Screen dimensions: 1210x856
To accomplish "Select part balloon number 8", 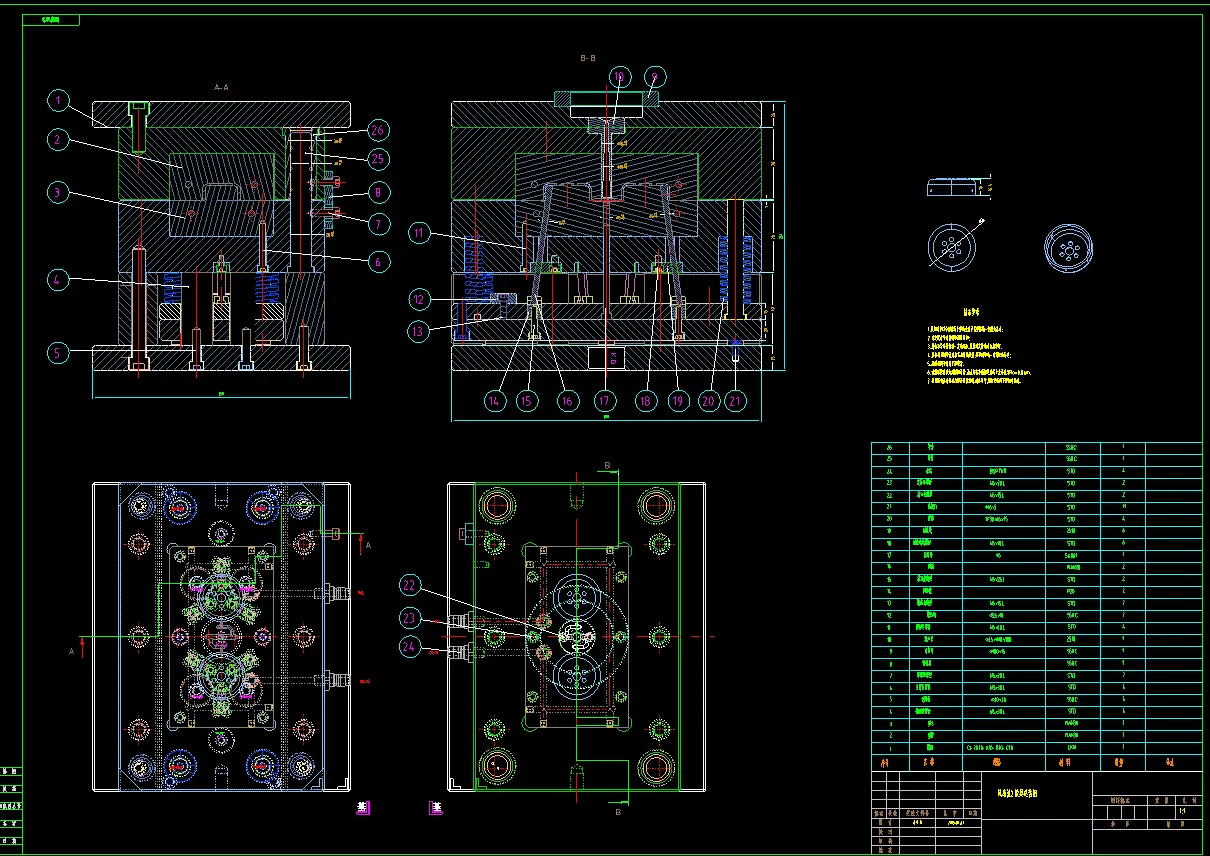I will [x=377, y=192].
